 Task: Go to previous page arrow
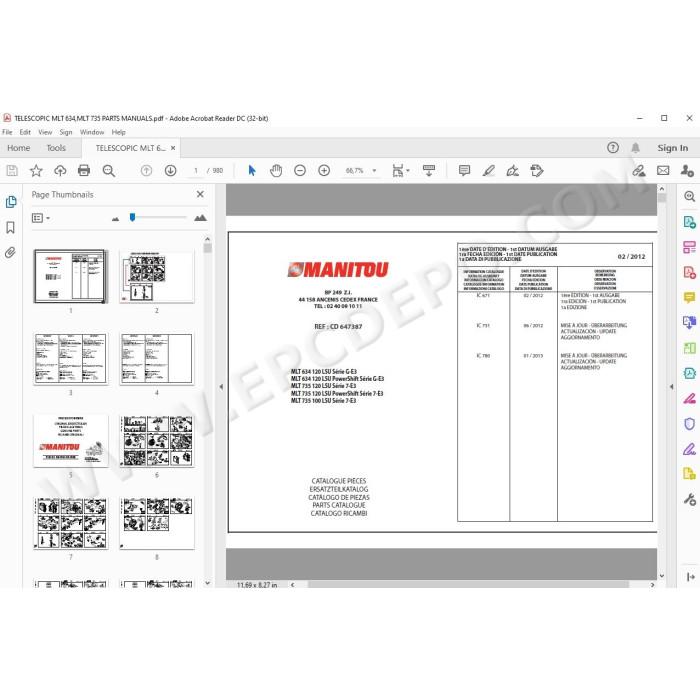pyautogui.click(x=146, y=171)
